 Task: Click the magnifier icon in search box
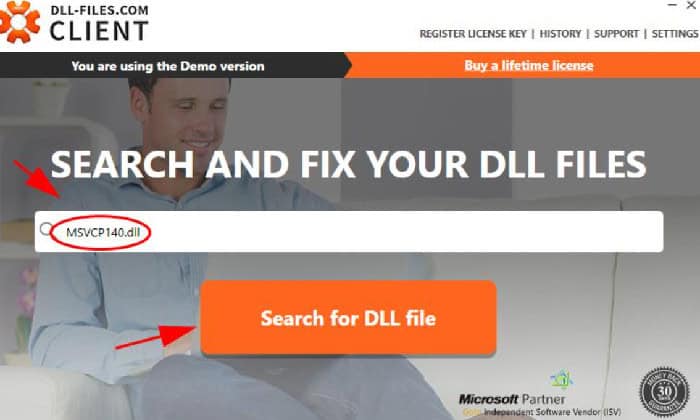[46, 229]
